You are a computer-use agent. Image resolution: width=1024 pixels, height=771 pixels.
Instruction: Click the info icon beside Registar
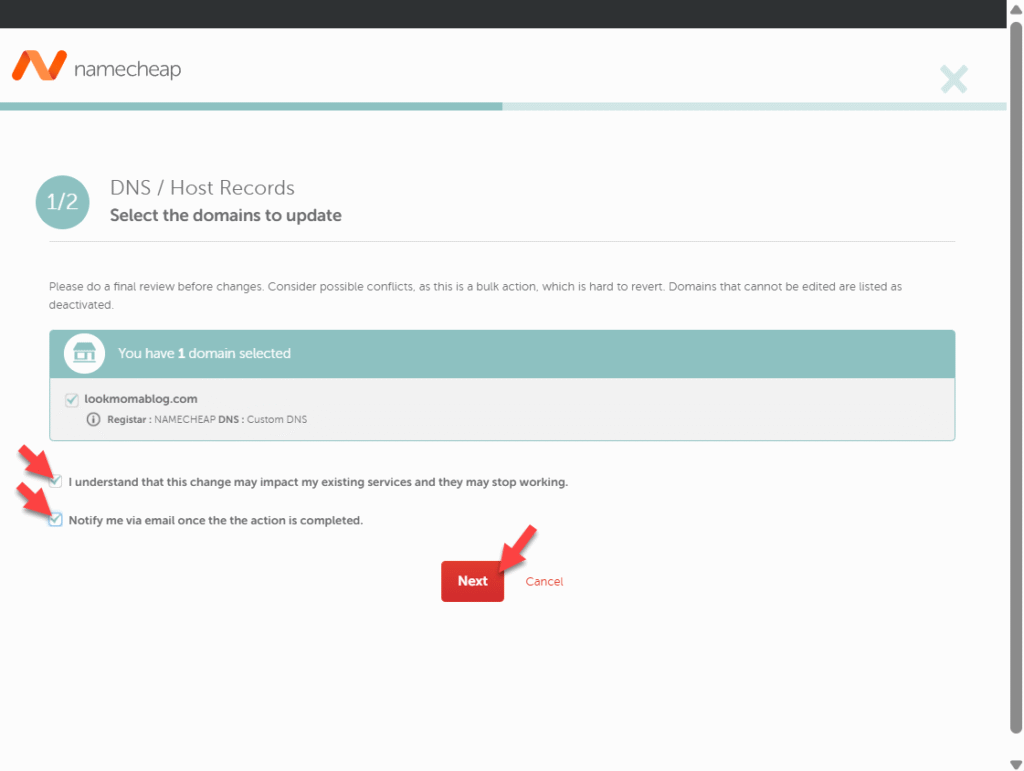[x=94, y=419]
